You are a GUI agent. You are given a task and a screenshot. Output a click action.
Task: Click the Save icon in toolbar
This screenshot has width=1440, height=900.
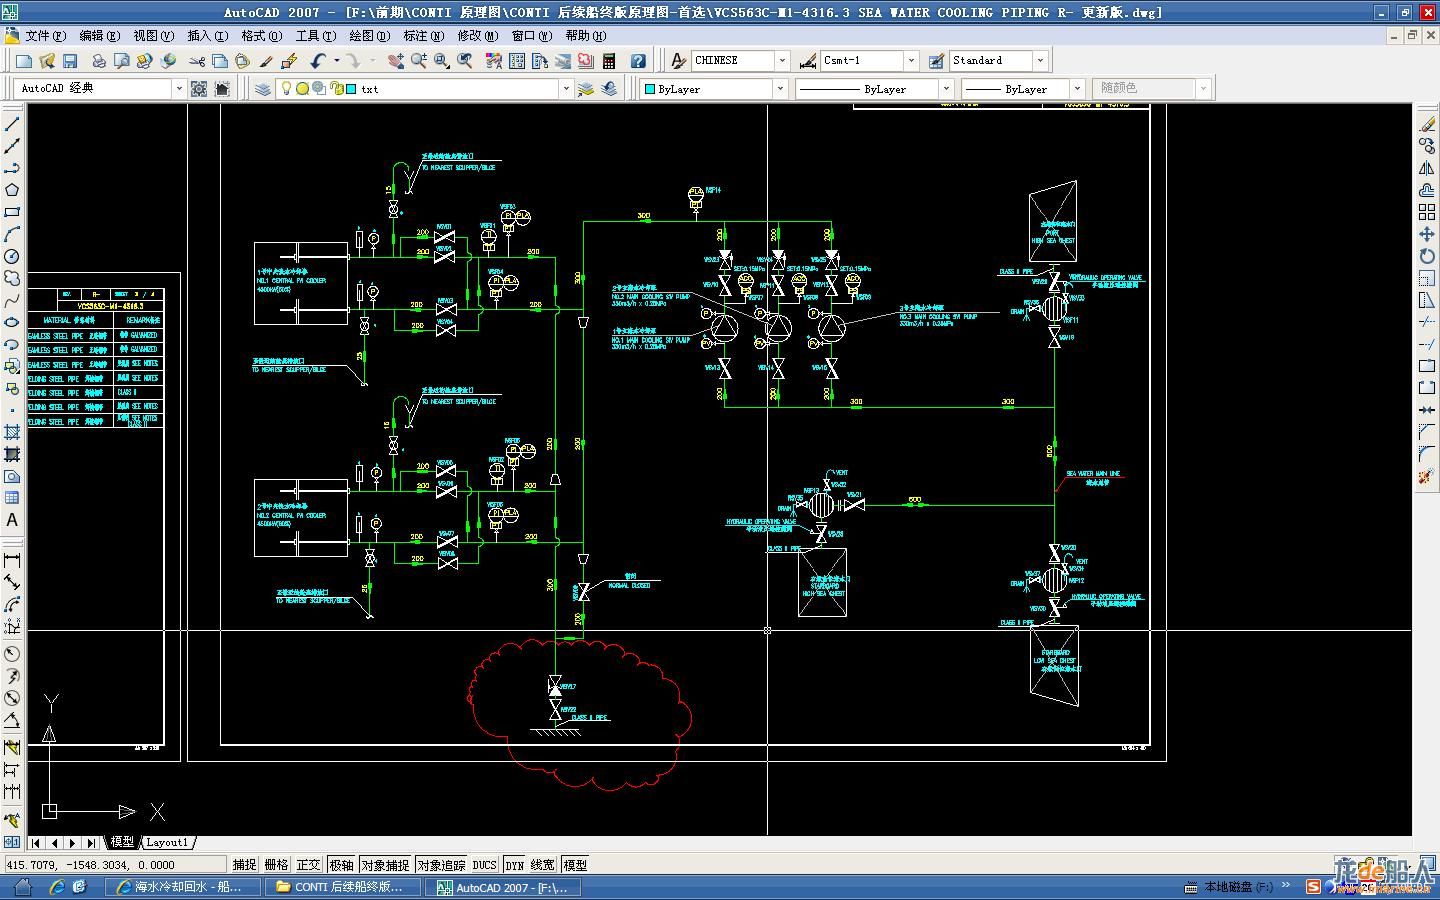(70, 61)
